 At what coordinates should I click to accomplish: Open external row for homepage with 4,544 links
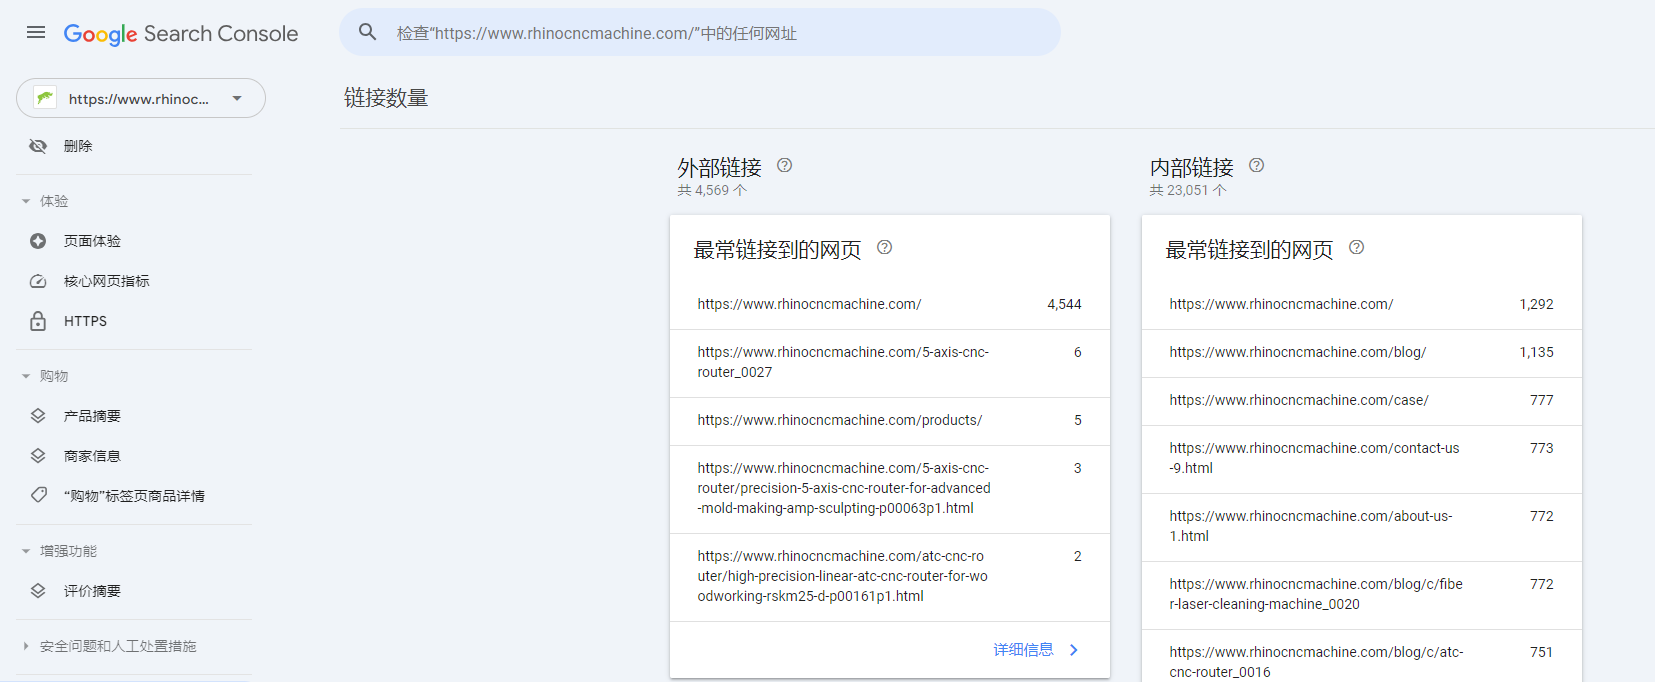tap(890, 304)
